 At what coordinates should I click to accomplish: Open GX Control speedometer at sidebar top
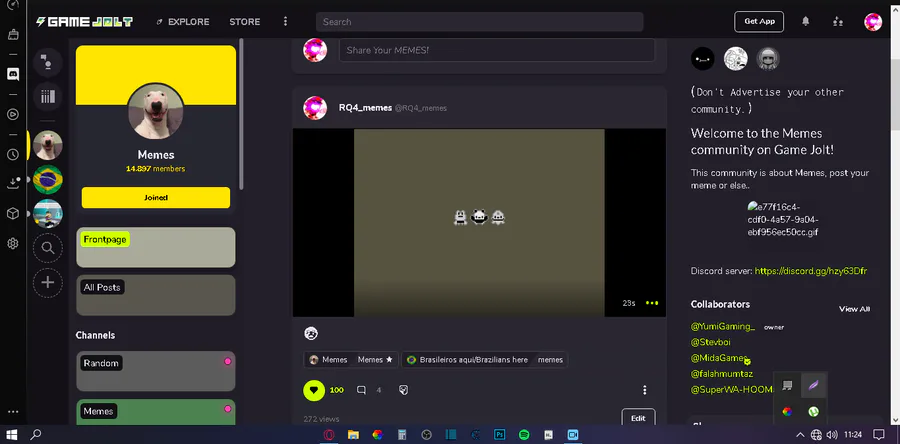(13, 5)
